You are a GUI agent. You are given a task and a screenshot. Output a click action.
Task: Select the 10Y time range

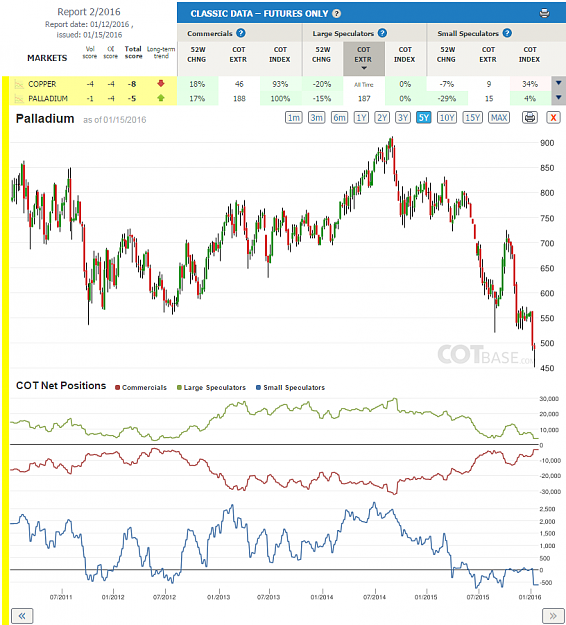pos(446,118)
